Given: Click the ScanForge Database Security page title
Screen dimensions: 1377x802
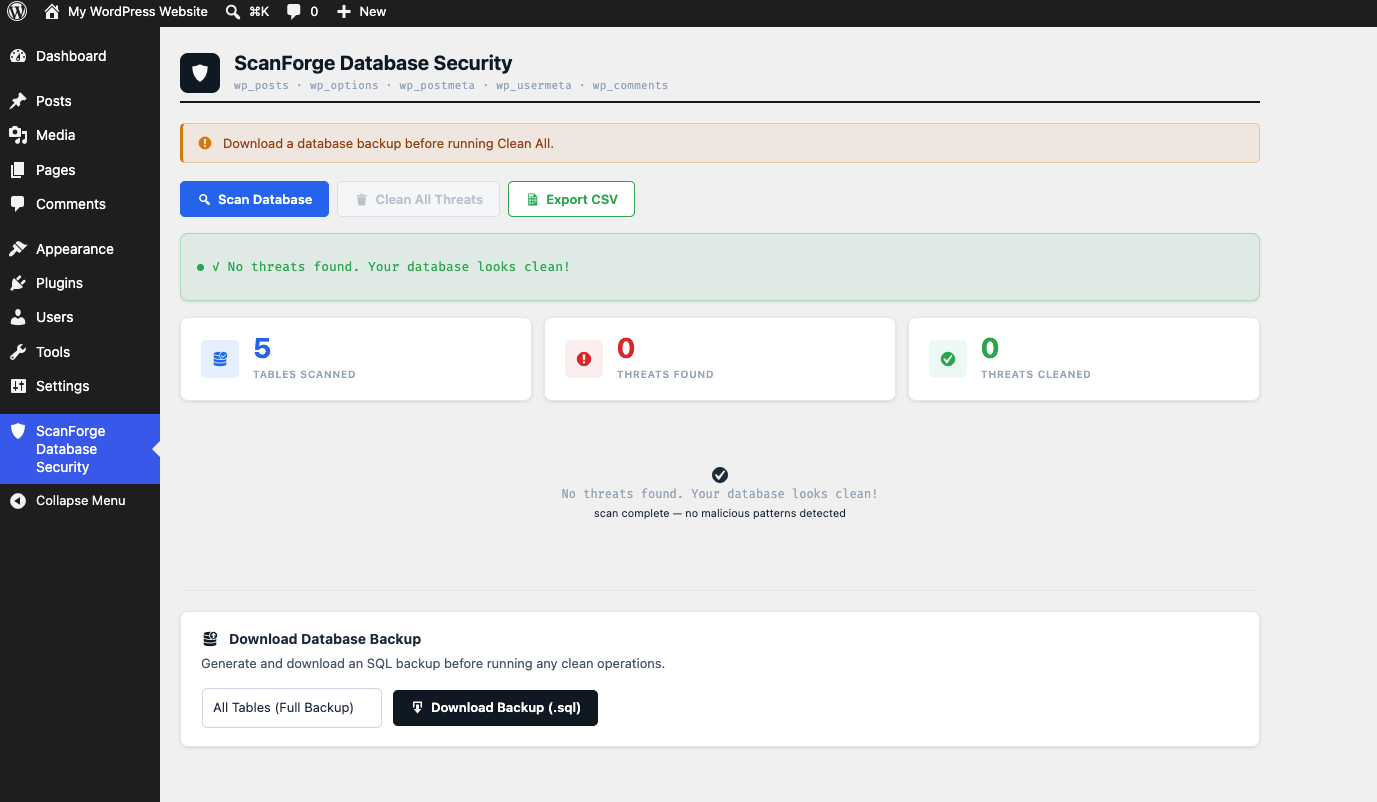Looking at the screenshot, I should point(373,63).
